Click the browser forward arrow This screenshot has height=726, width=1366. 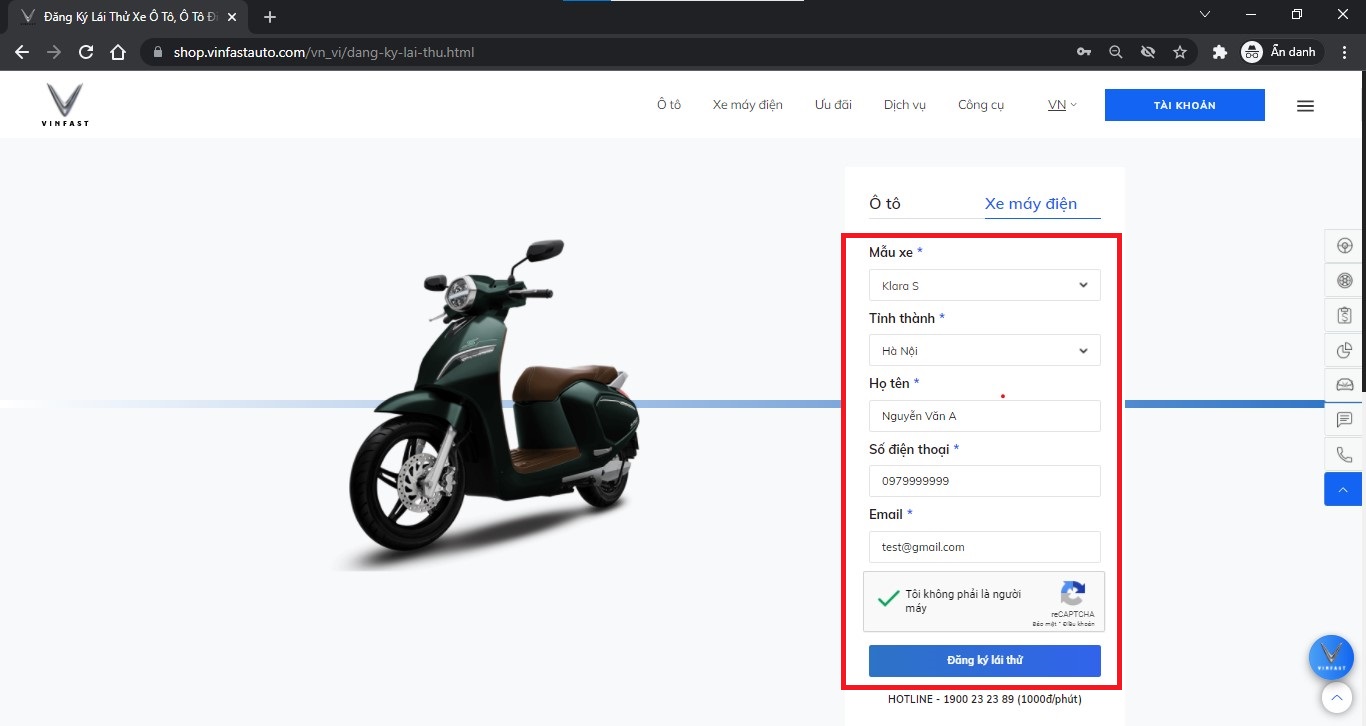tap(54, 52)
